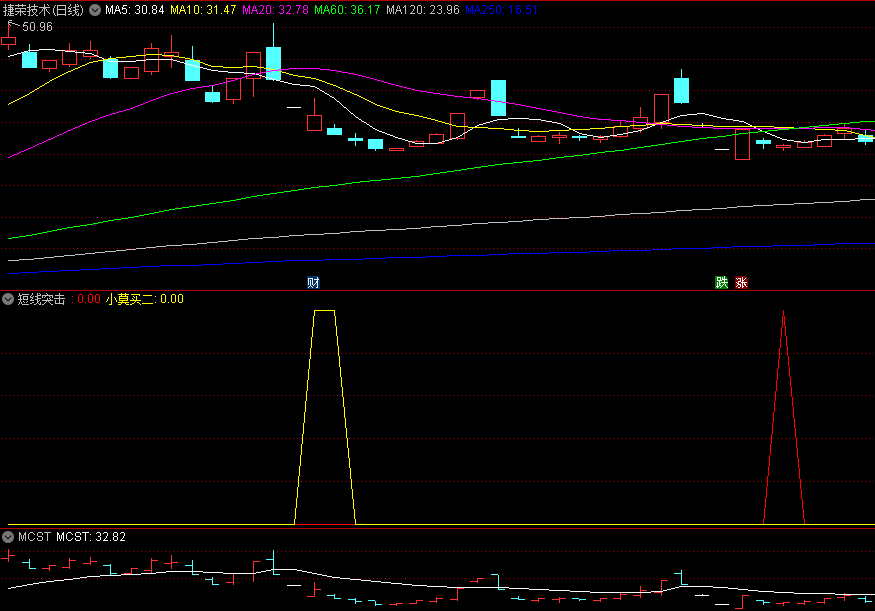Click the red 涨 marker icon
The height and width of the screenshot is (611, 875).
[741, 282]
